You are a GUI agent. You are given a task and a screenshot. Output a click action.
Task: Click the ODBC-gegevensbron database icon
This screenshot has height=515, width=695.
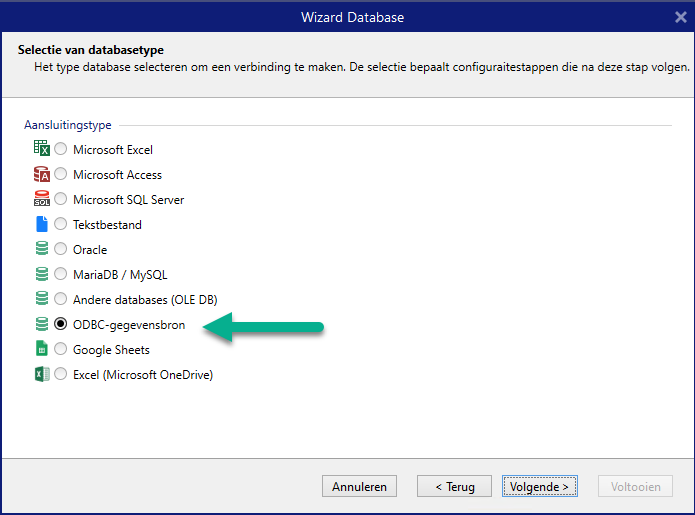42,324
